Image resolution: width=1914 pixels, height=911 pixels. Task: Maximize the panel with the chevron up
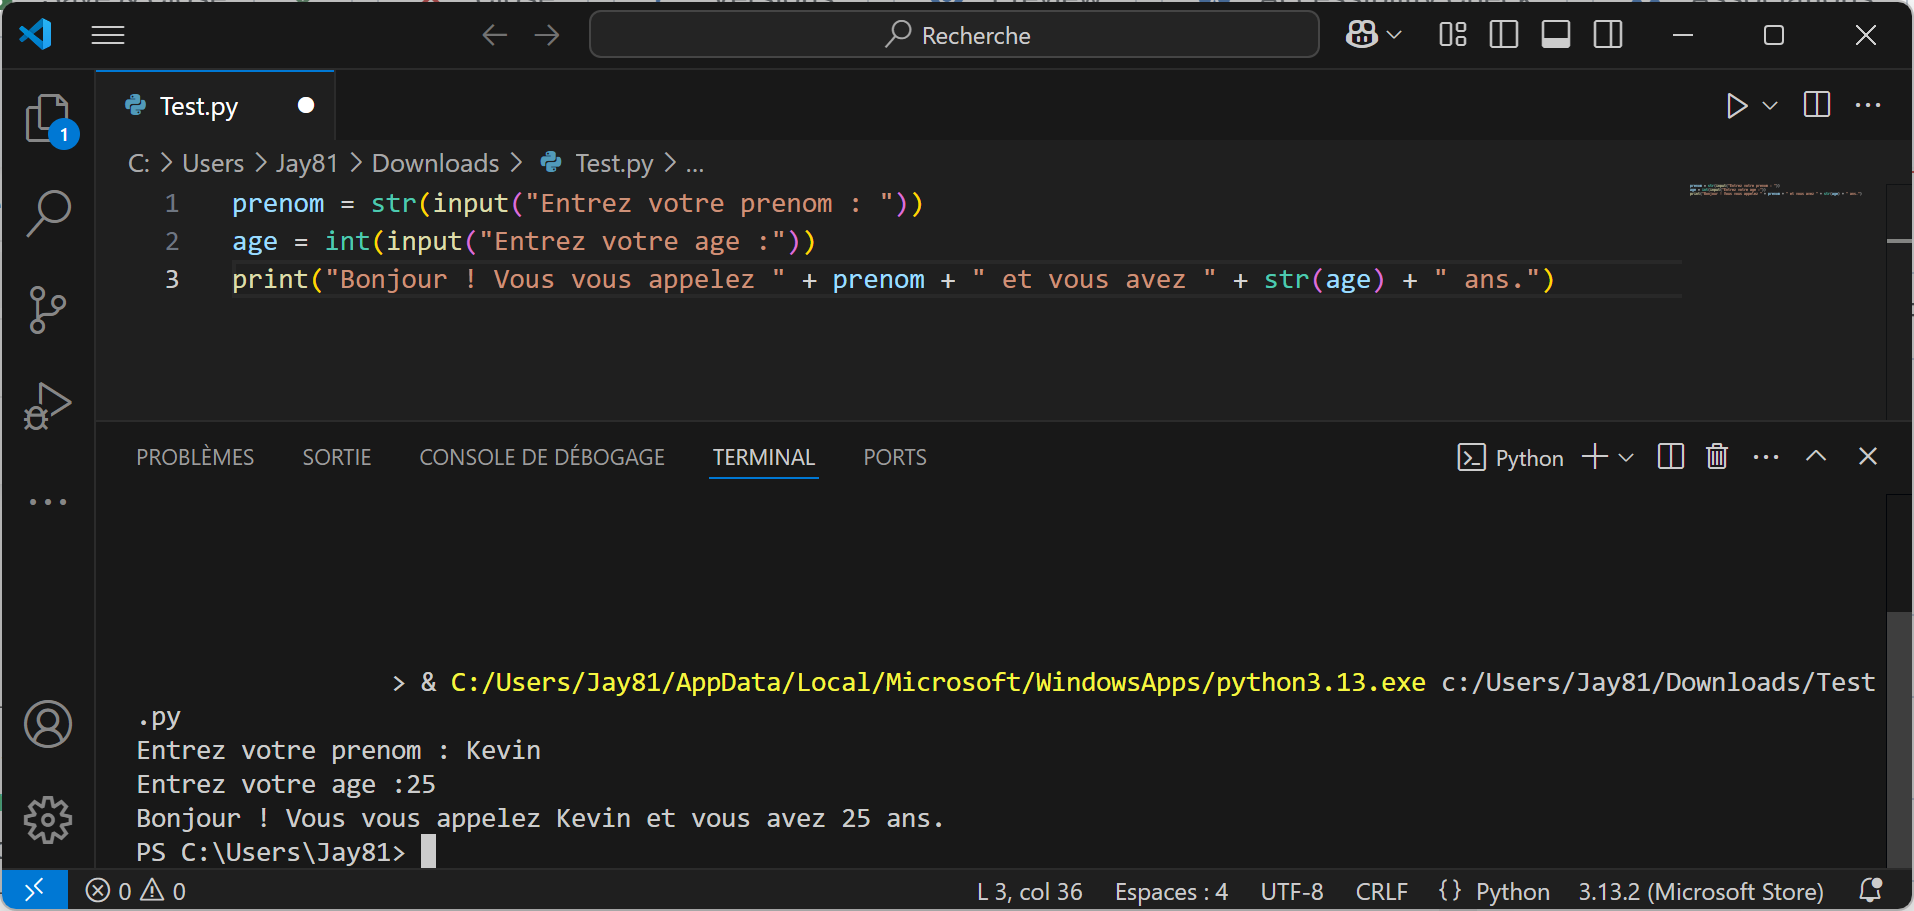click(1816, 457)
